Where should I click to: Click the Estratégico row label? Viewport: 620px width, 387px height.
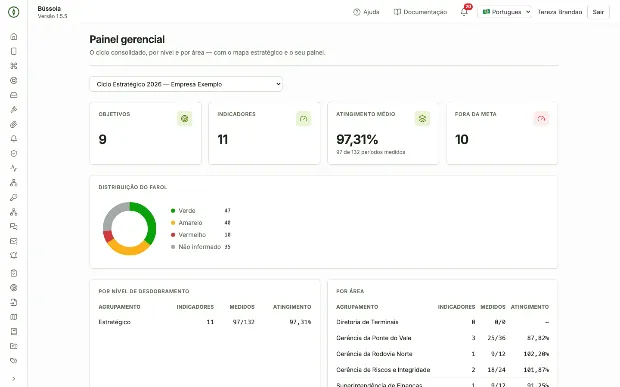[x=115, y=322]
